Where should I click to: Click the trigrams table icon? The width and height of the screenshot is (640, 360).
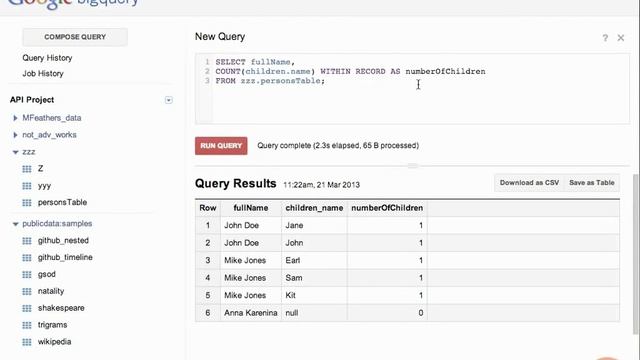coord(27,325)
